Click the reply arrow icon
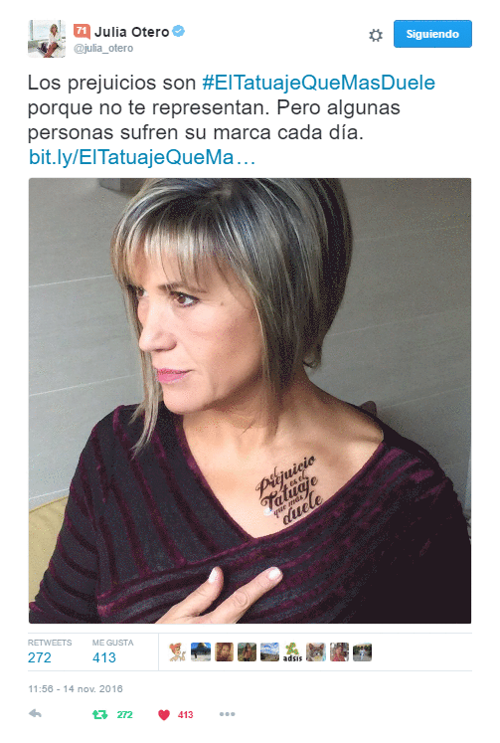 [35, 714]
